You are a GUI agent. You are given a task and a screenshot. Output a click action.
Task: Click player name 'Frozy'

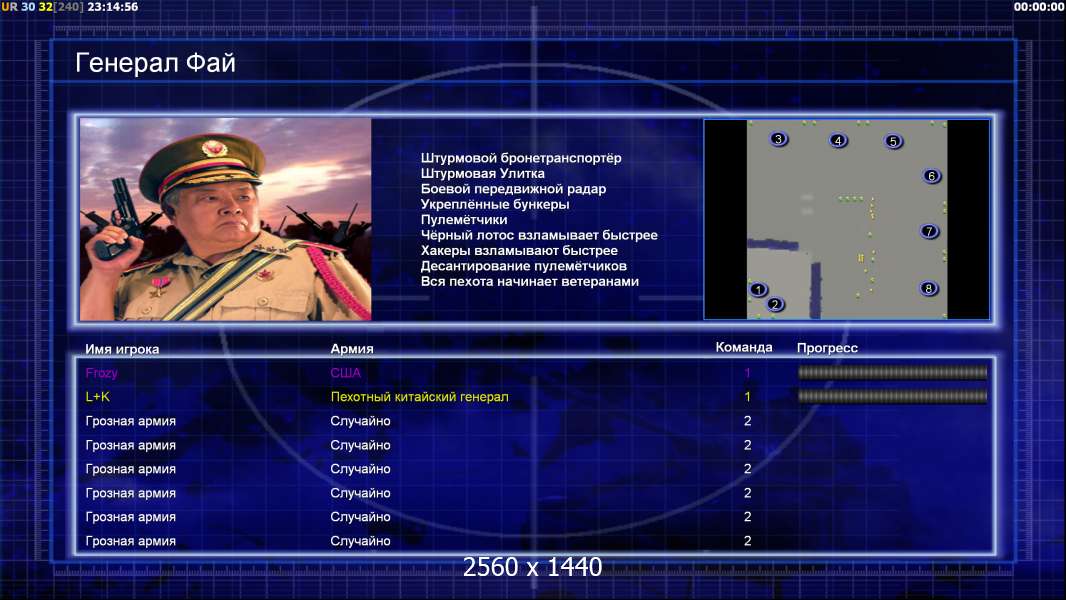pos(101,373)
